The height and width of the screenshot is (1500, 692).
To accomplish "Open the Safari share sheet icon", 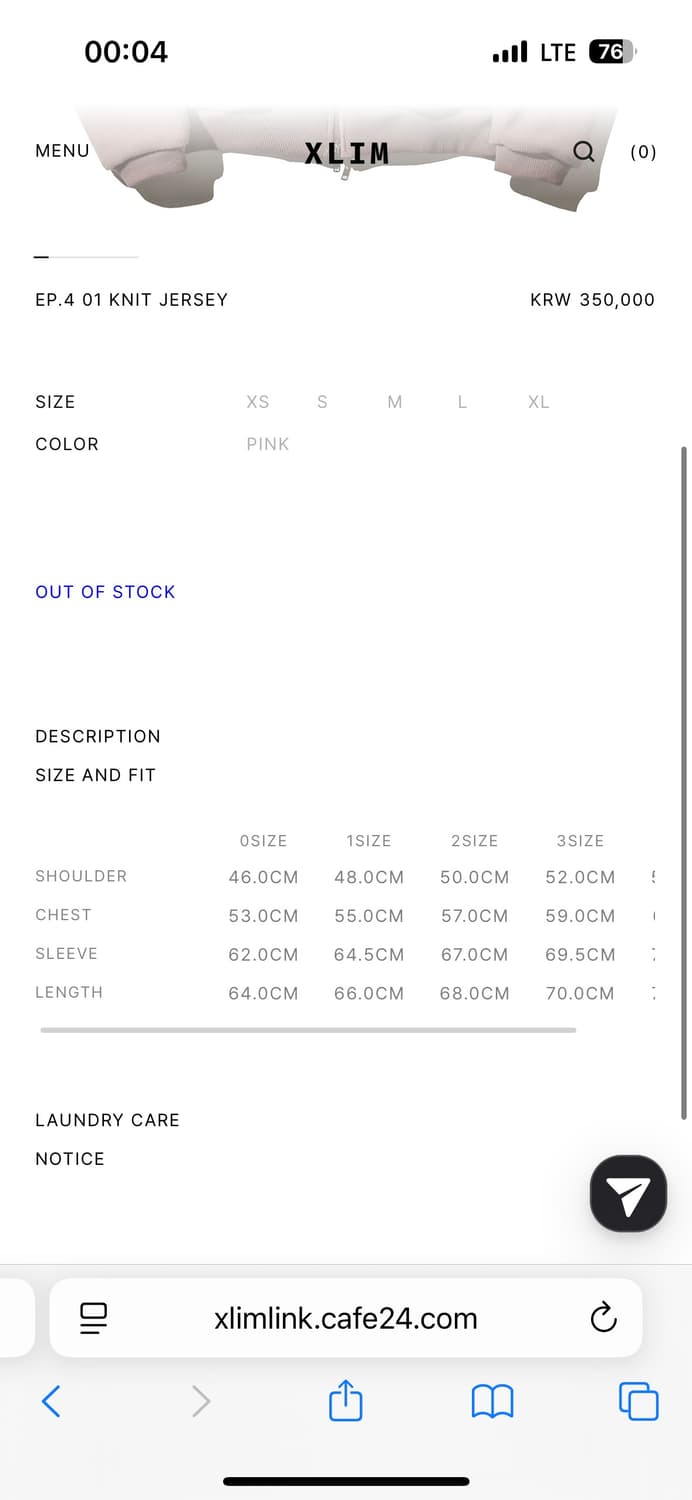I will tap(345, 1400).
